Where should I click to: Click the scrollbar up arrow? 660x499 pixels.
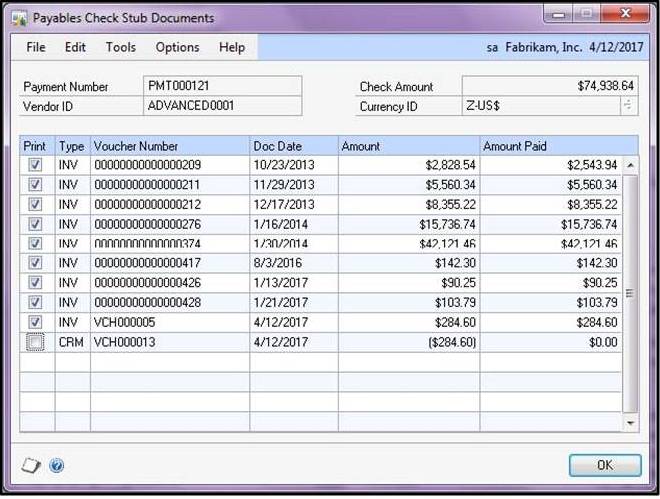click(630, 165)
